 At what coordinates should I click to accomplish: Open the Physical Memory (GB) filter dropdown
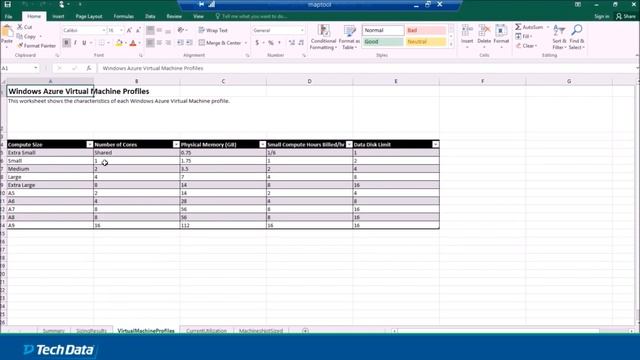coord(262,144)
